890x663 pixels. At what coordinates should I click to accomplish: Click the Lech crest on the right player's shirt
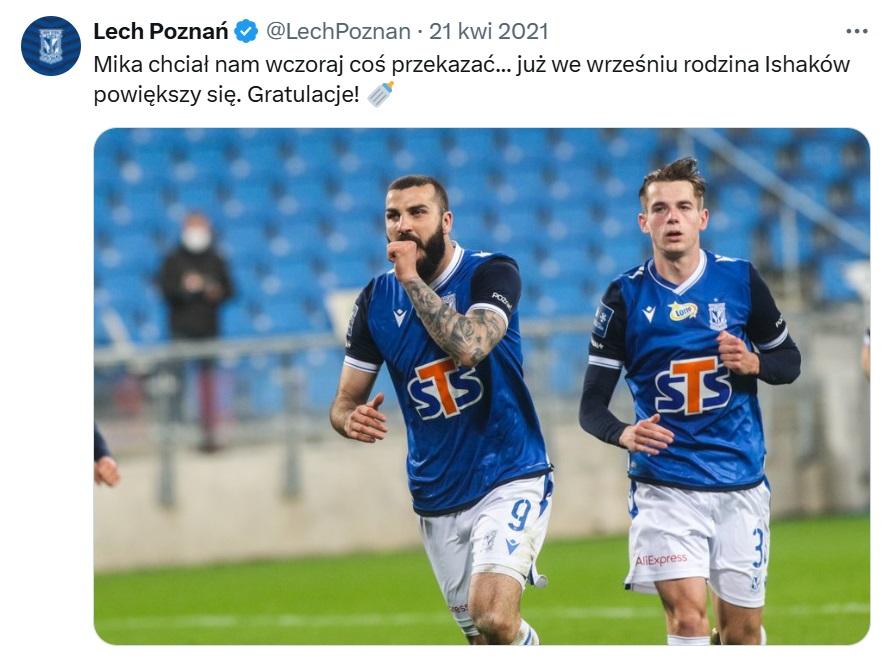click(x=717, y=316)
